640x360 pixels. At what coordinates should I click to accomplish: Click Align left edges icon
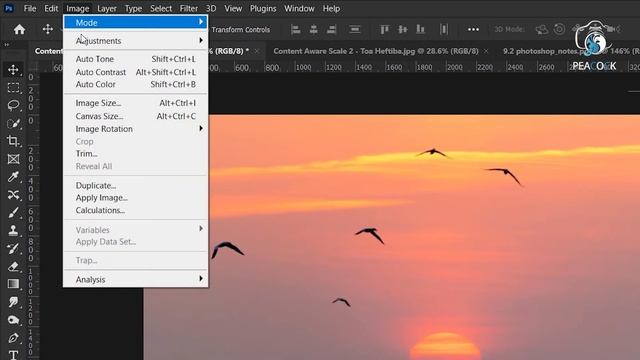point(296,29)
